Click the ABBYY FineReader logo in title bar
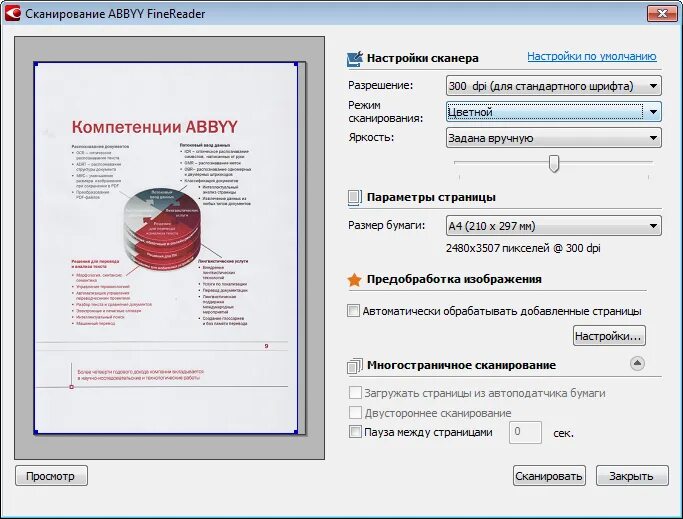Viewport: 683px width, 519px height. [12, 13]
